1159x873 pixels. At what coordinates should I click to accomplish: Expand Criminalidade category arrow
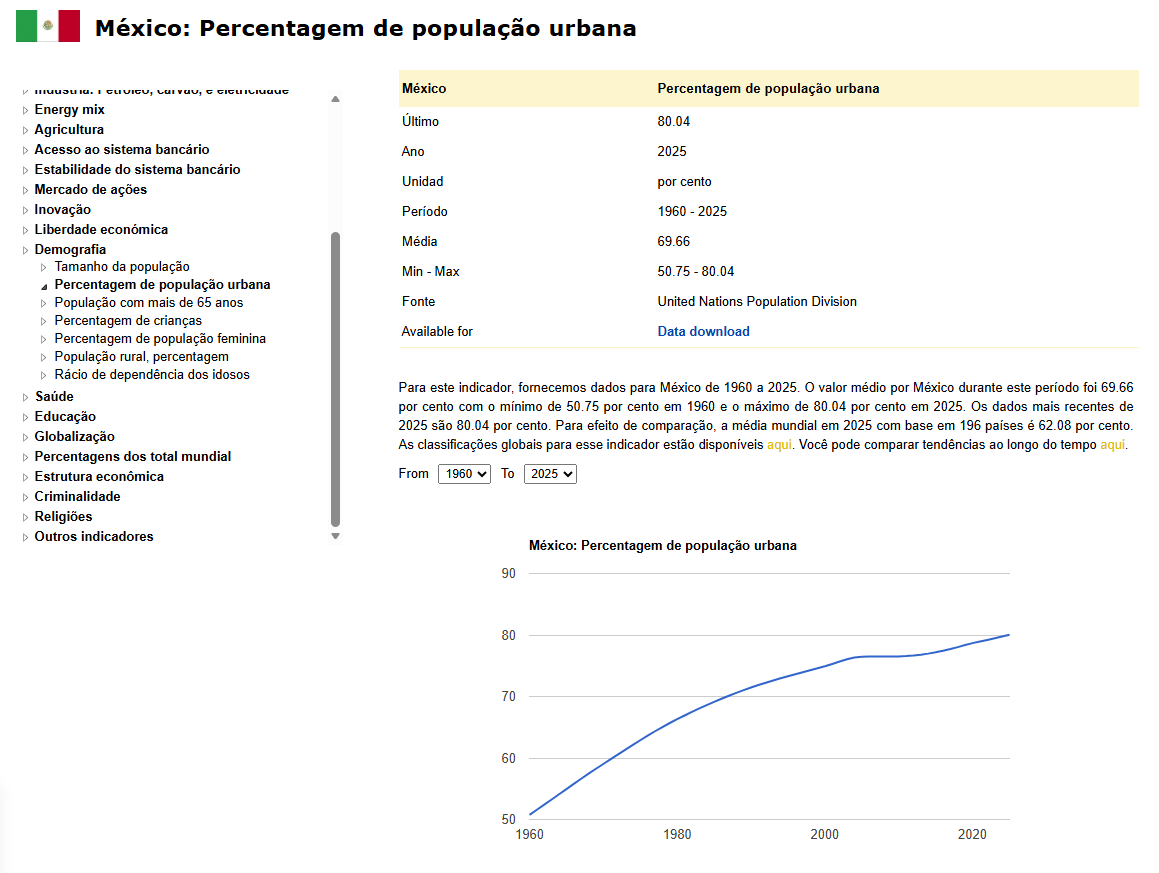click(25, 497)
